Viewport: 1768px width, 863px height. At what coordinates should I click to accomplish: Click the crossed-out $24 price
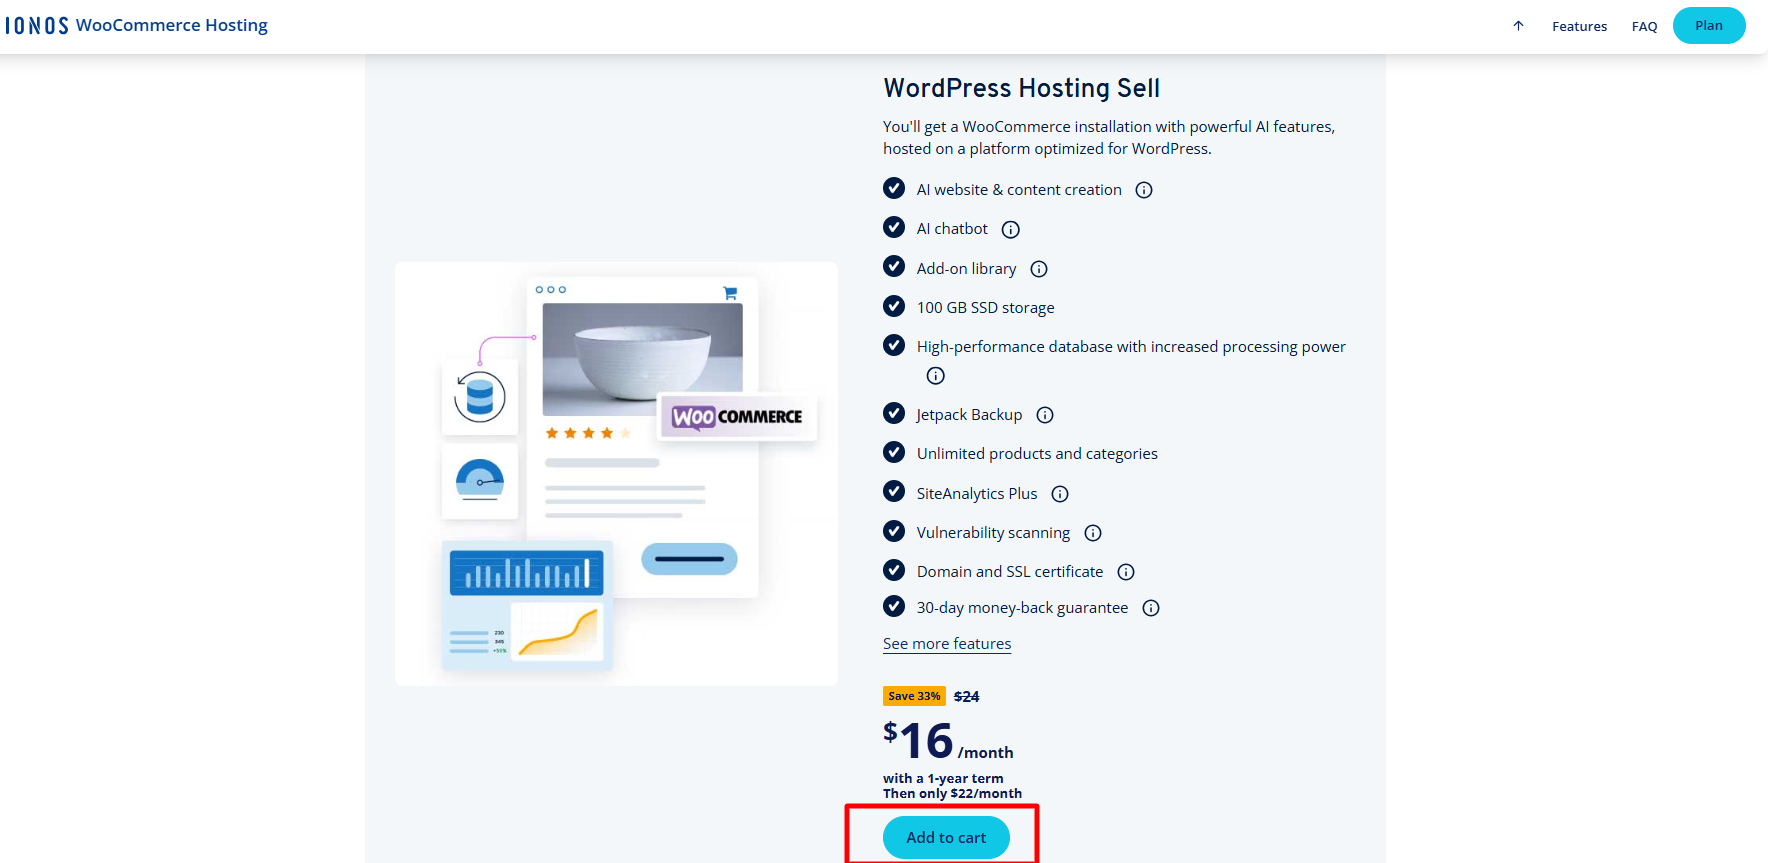(x=966, y=697)
